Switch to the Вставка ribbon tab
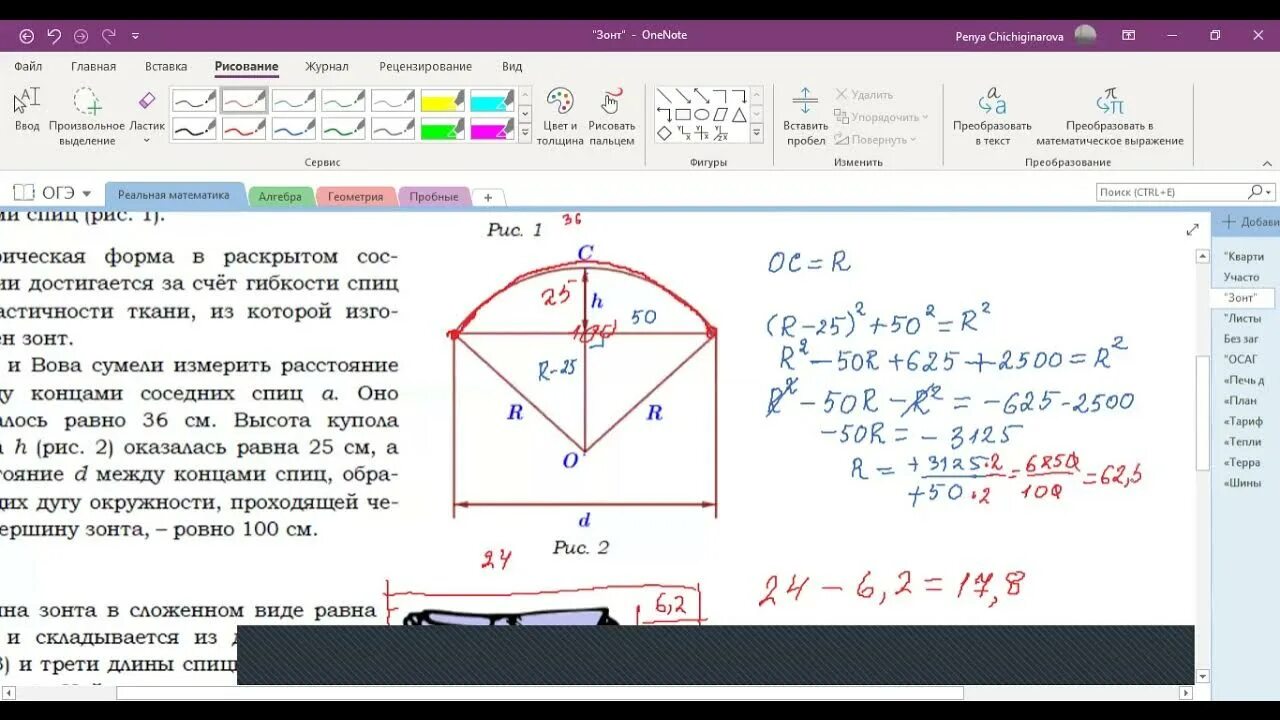Image resolution: width=1280 pixels, height=720 pixels. pos(166,67)
